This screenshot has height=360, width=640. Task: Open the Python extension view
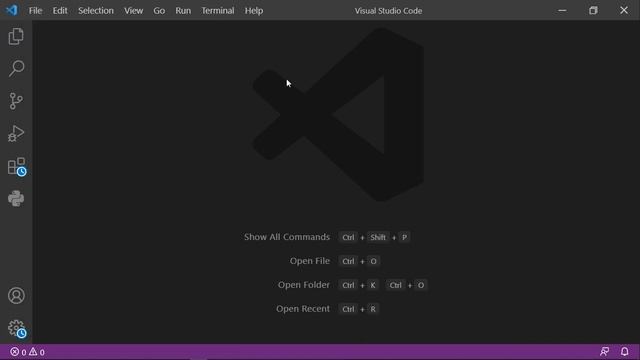16,199
